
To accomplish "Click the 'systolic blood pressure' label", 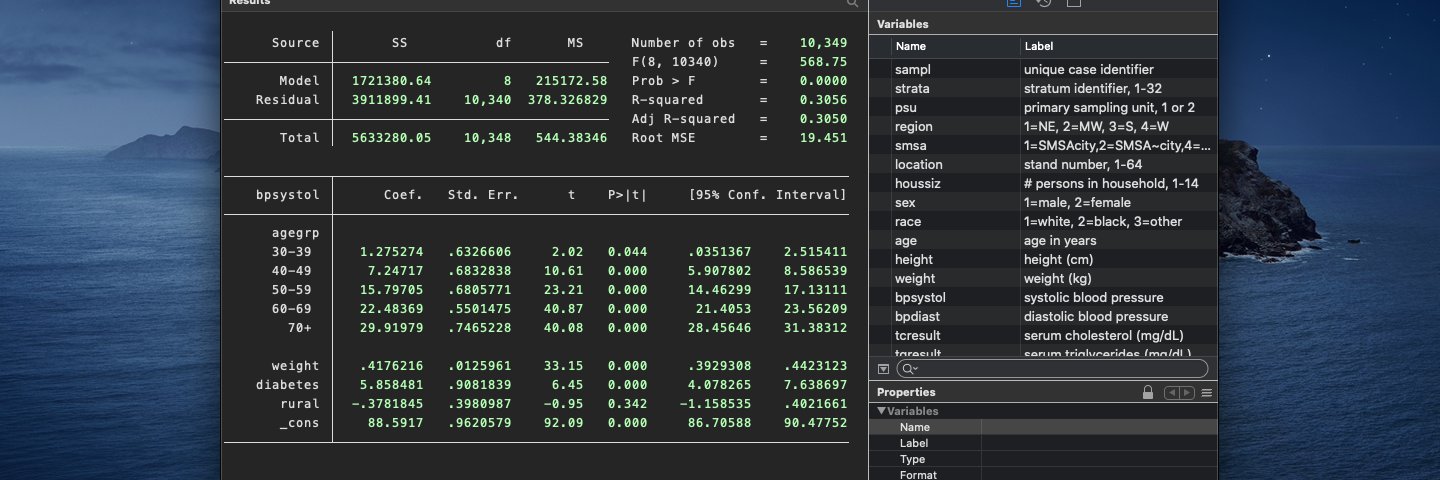I will [x=1093, y=298].
